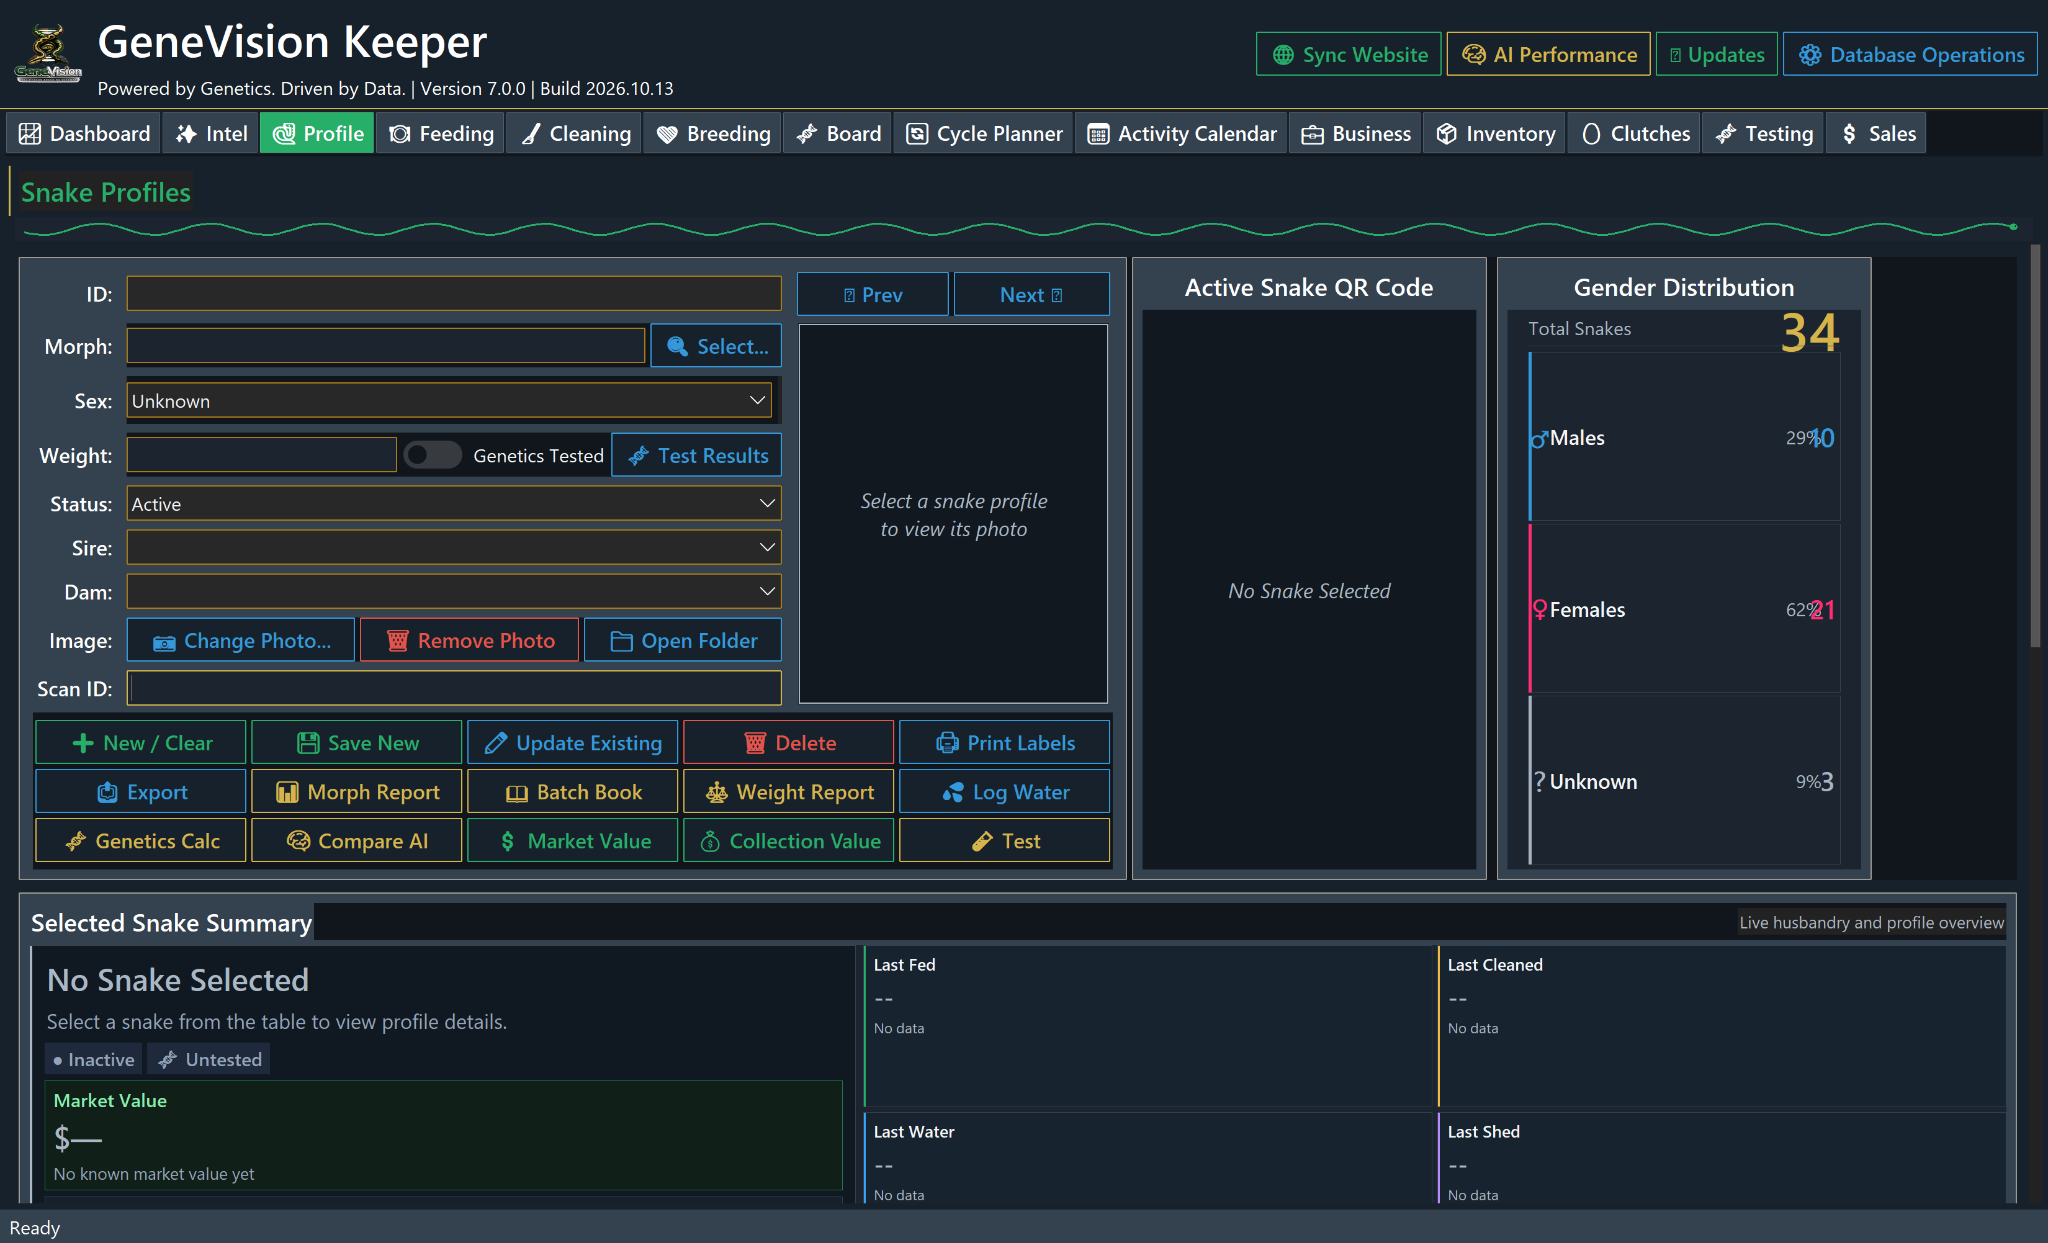The image size is (2048, 1243).
Task: Open the Status dropdown showing Active
Action: pos(454,504)
